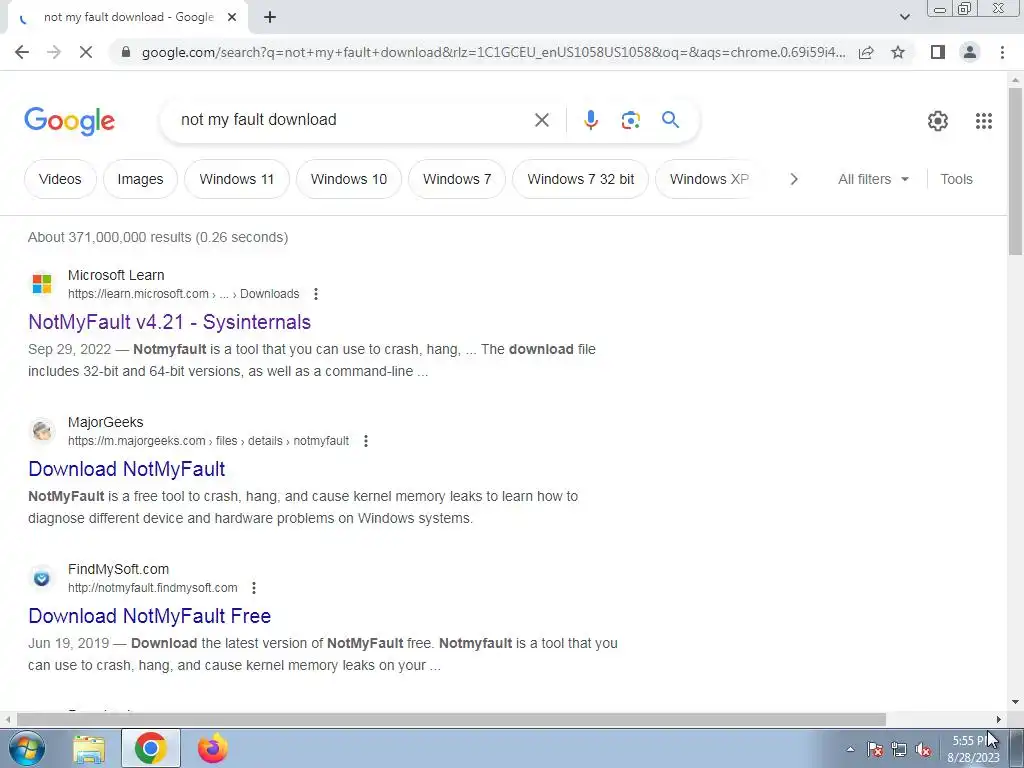The width and height of the screenshot is (1024, 768).
Task: Filter results by Videos
Action: 60,179
